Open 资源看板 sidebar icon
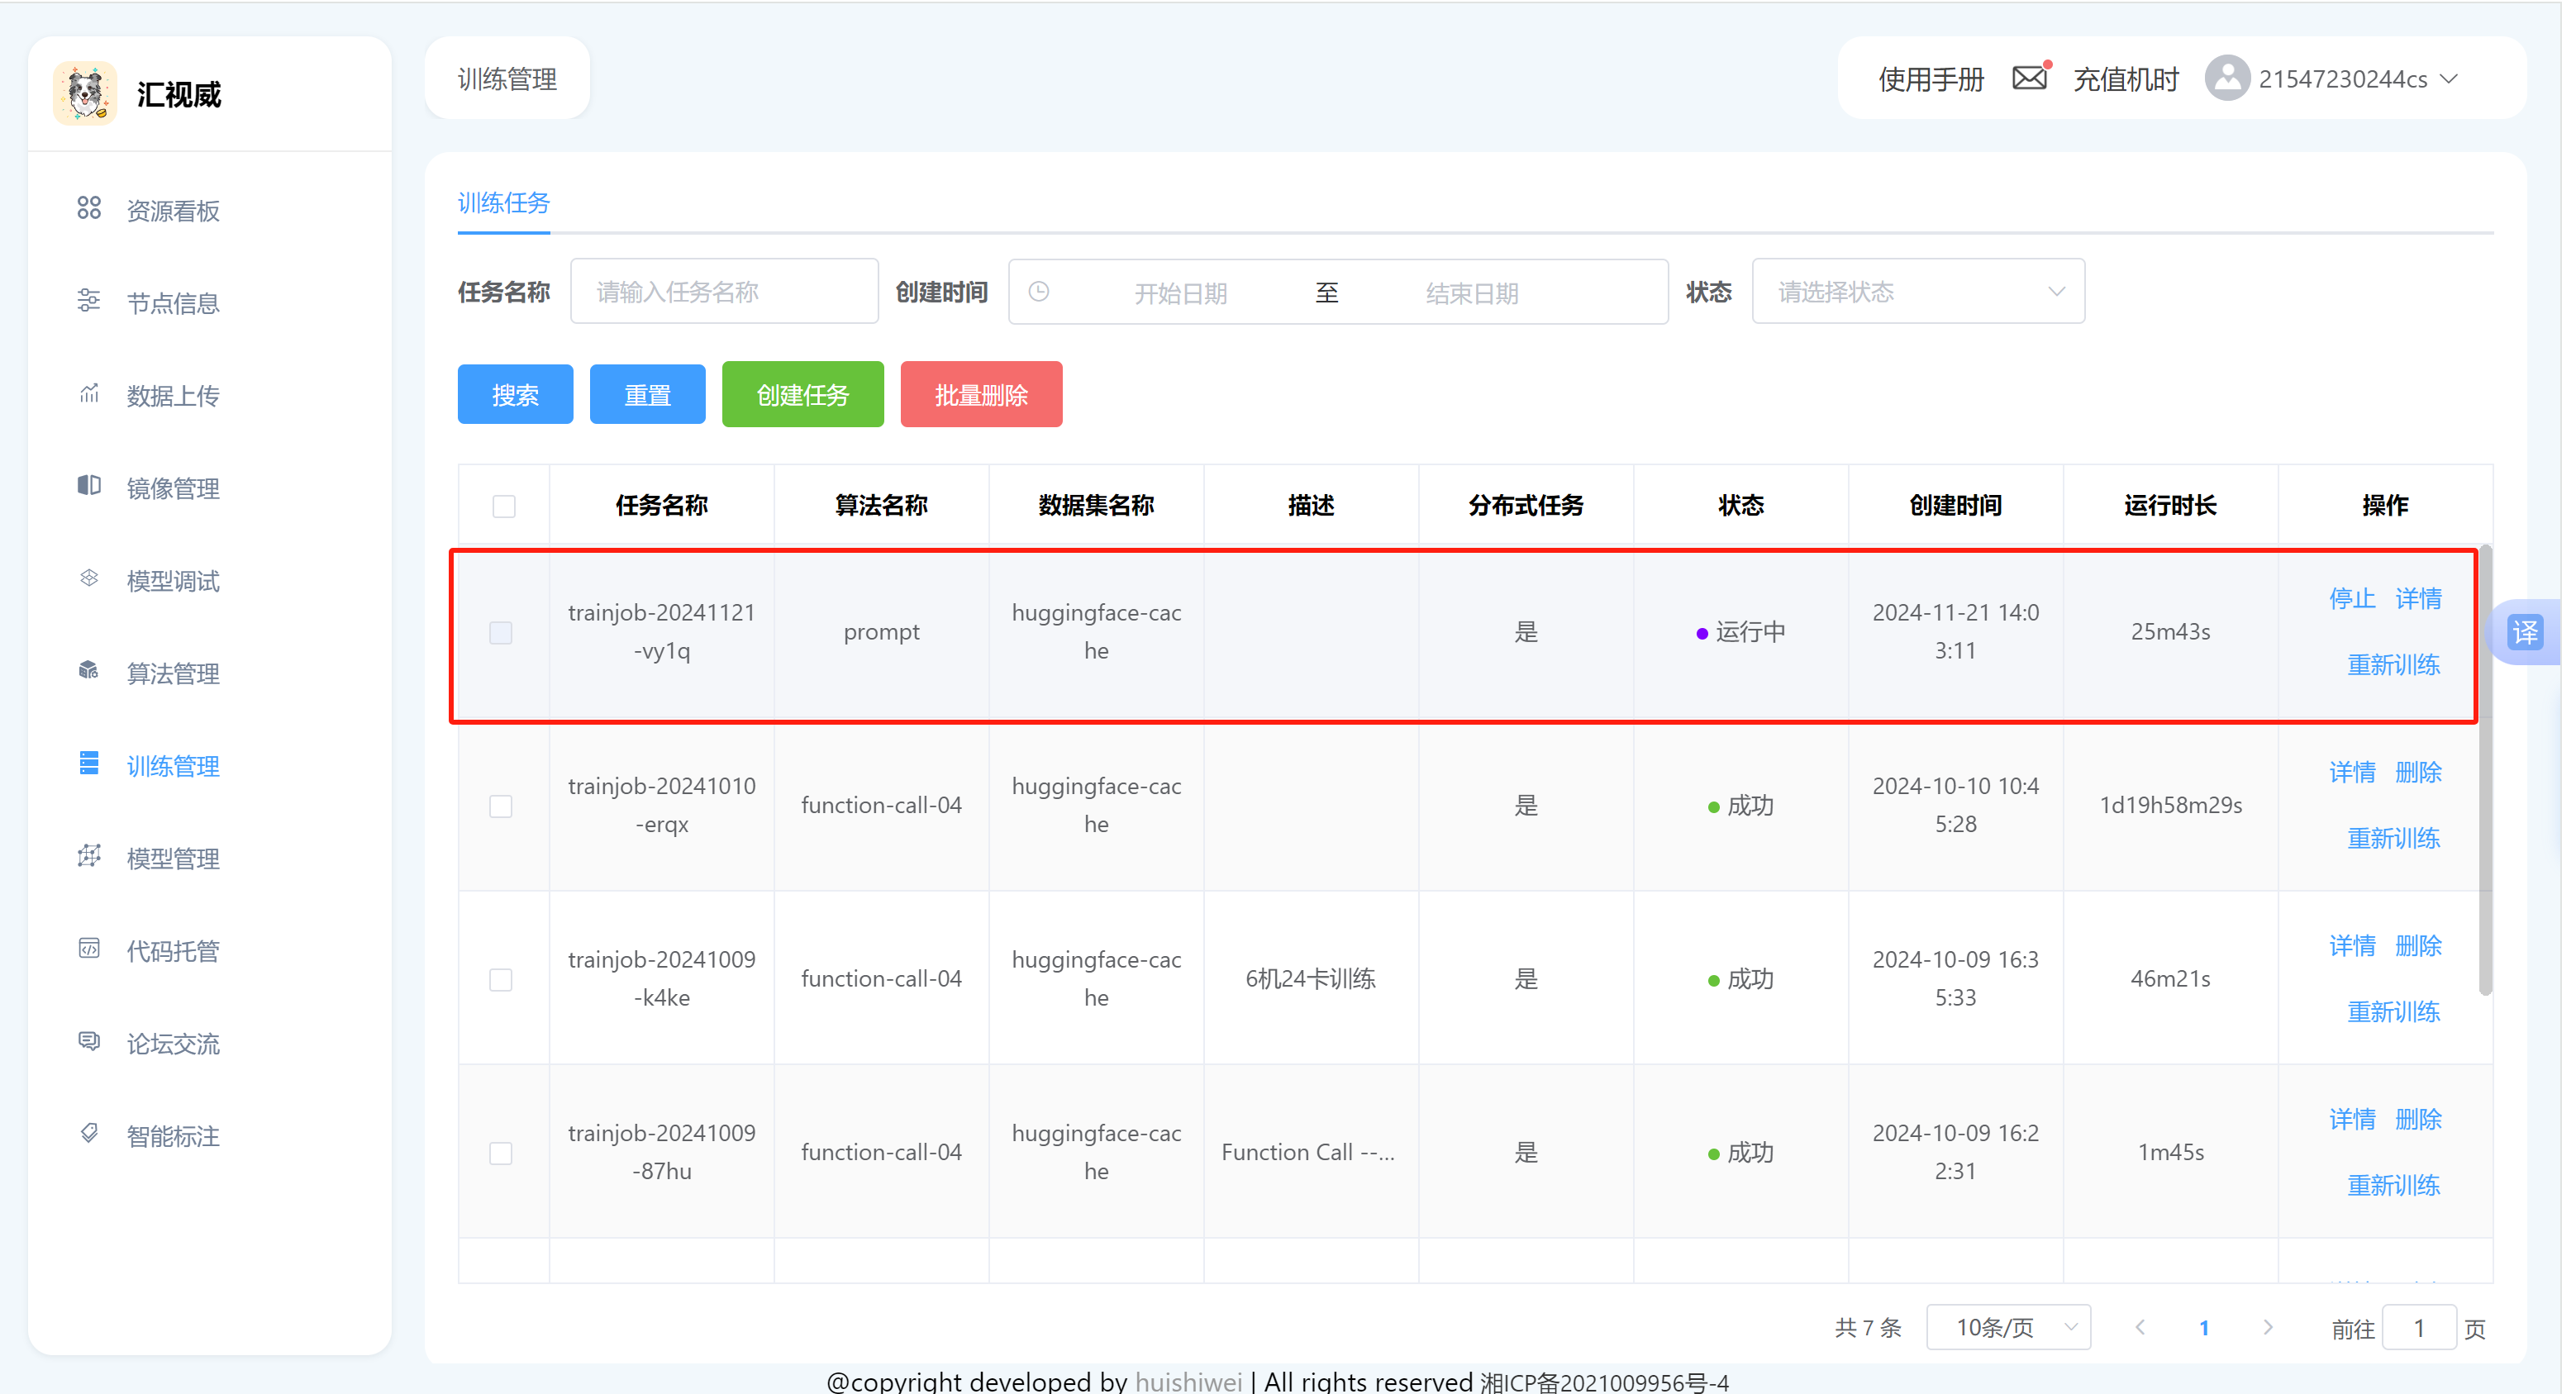The image size is (2576, 1394). tap(89, 208)
